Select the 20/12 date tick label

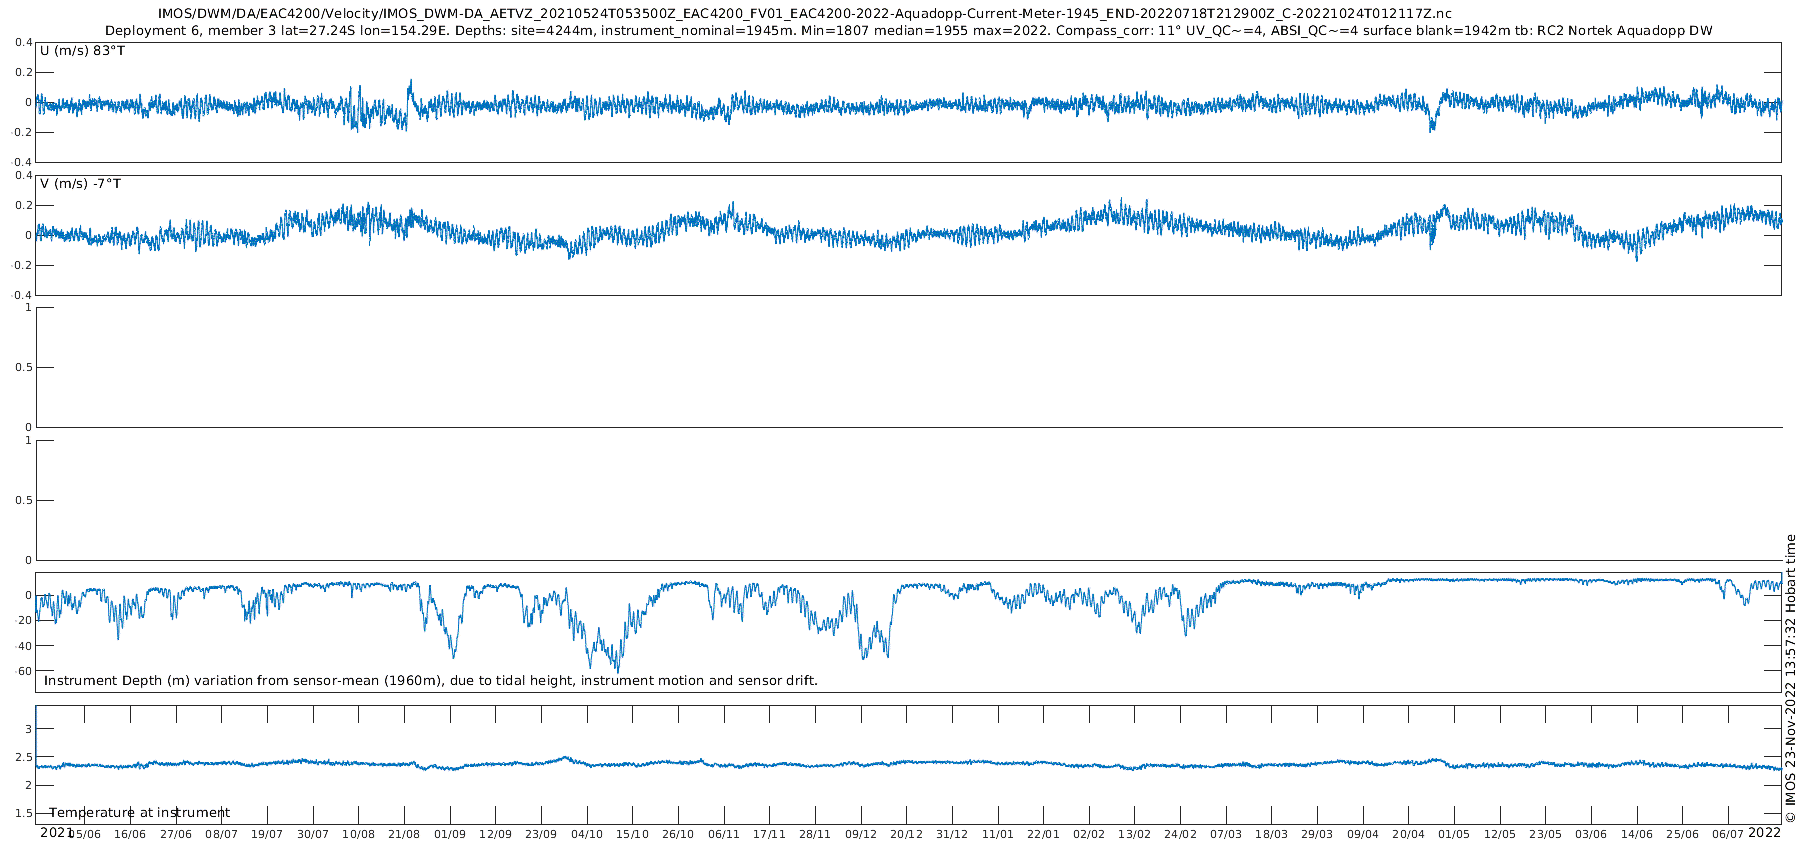906,834
